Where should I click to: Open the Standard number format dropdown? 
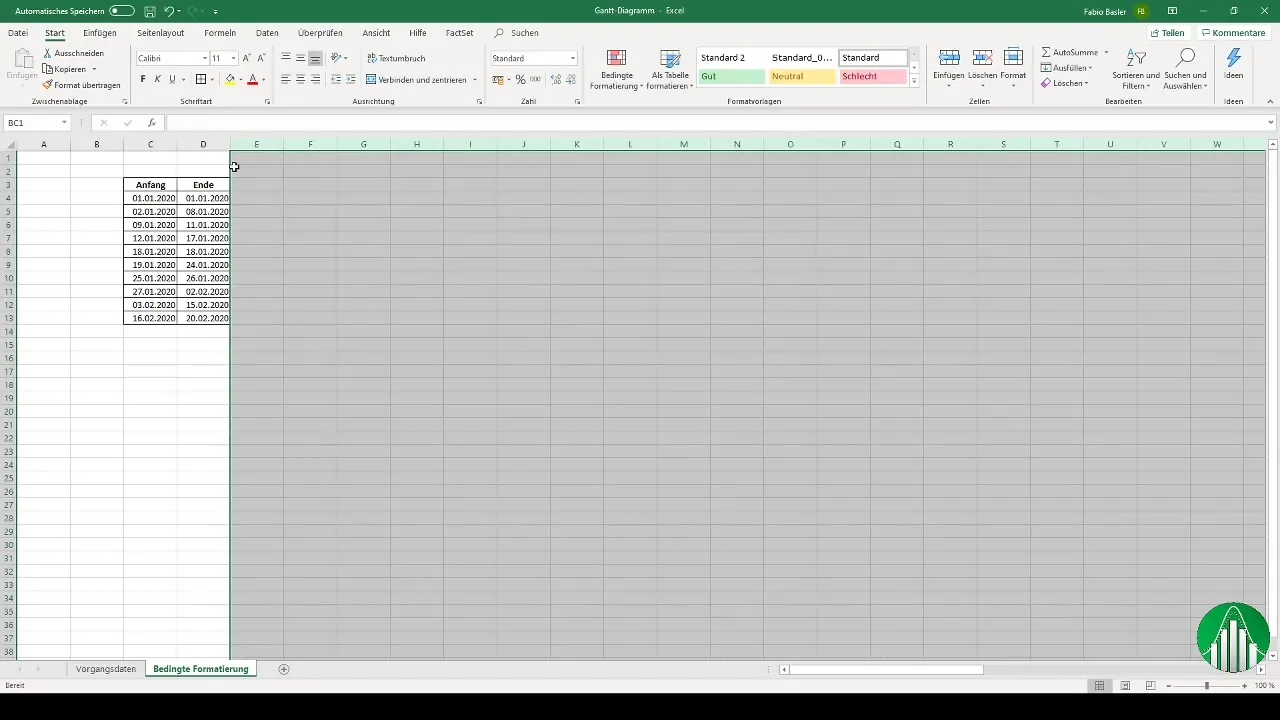click(x=573, y=58)
